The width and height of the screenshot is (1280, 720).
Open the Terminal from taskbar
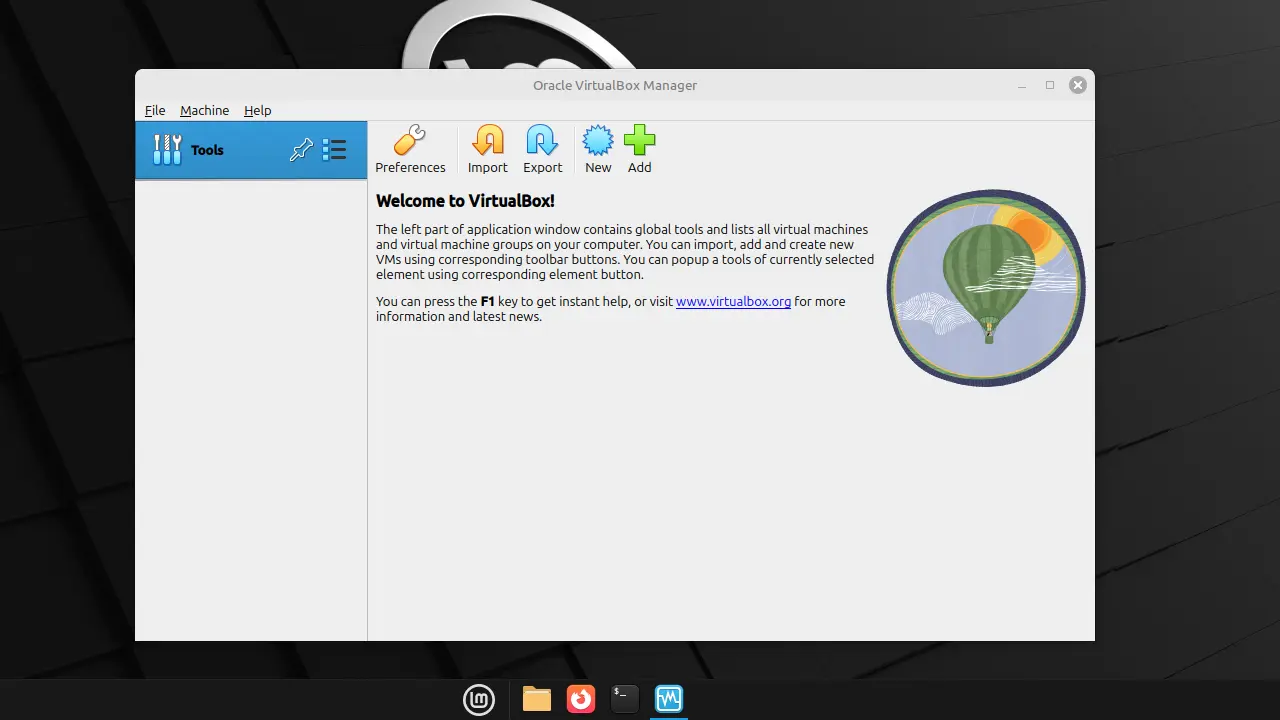coord(625,699)
